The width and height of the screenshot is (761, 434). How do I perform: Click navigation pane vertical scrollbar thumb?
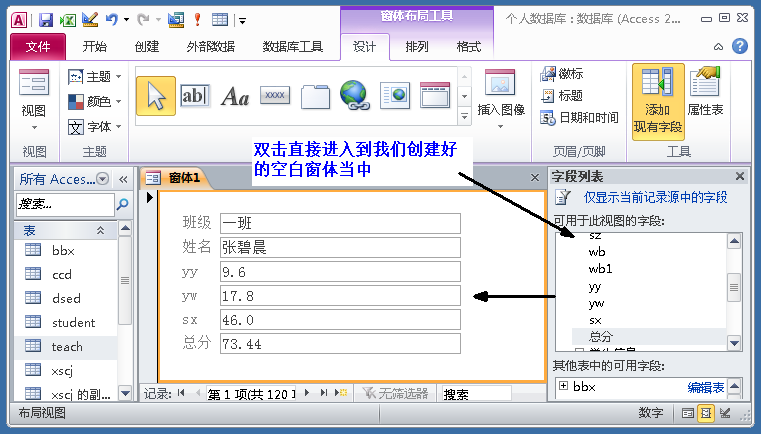click(x=125, y=280)
